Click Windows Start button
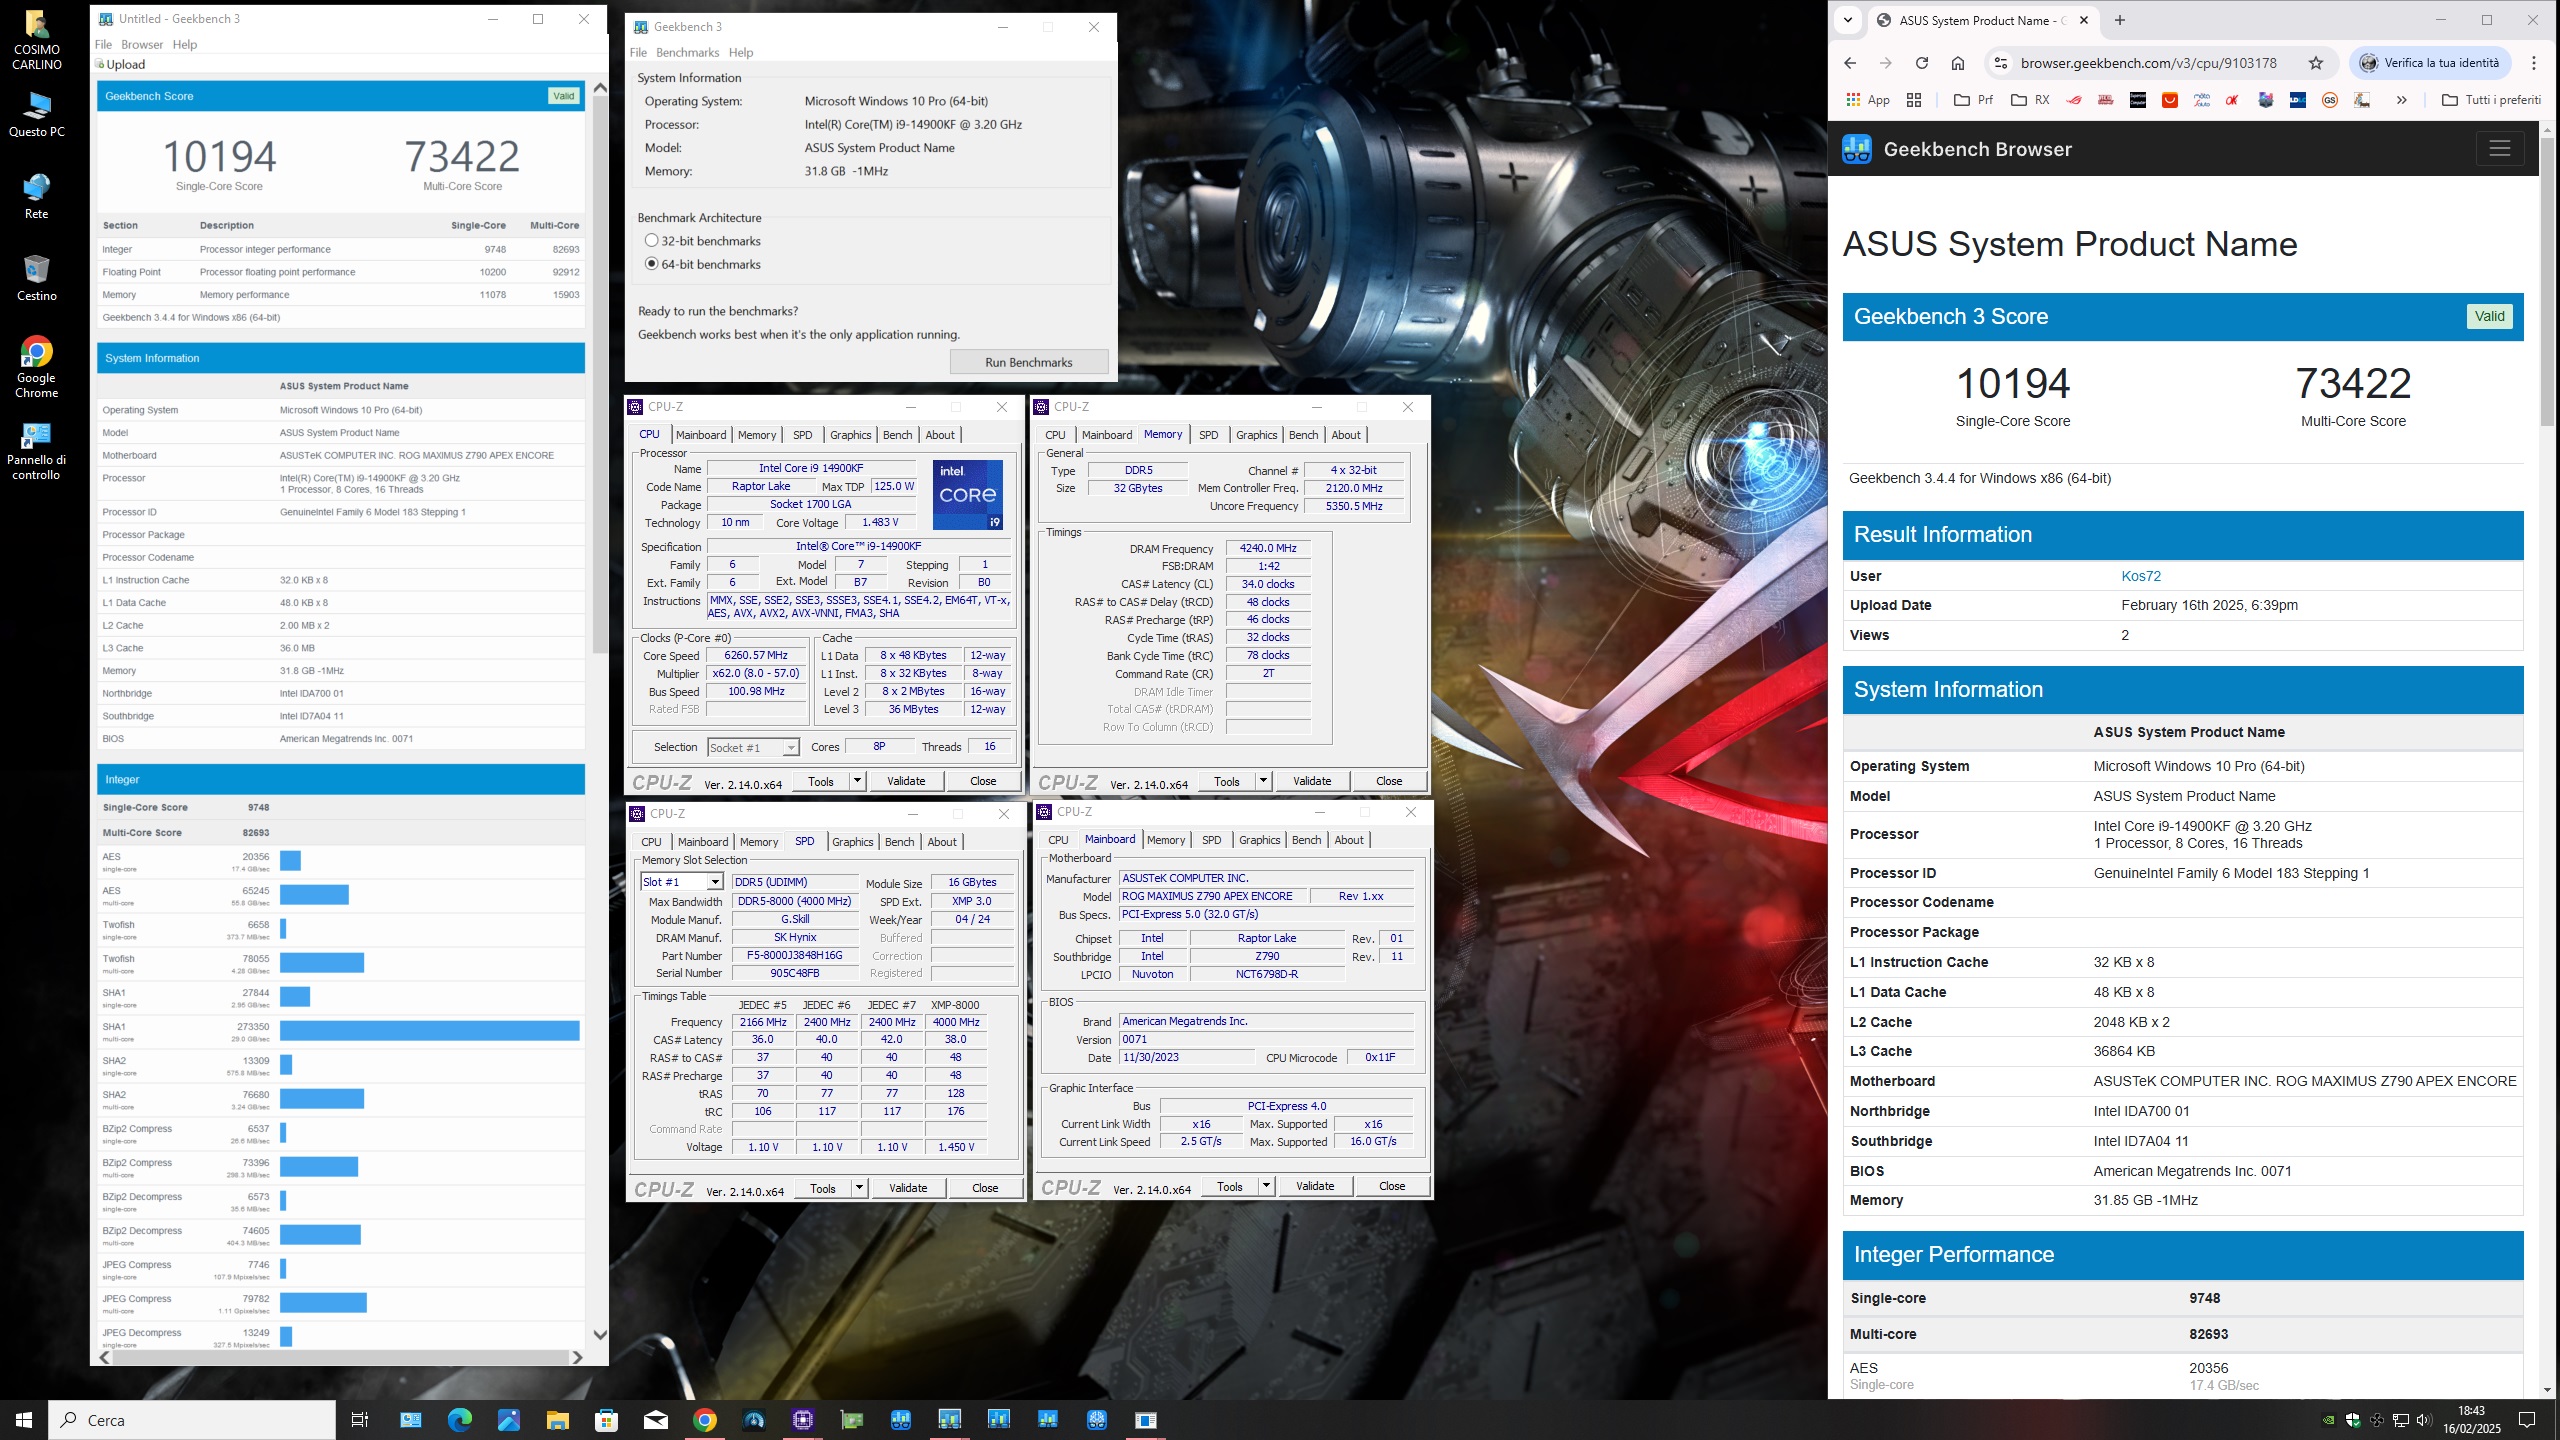This screenshot has height=1440, width=2560. pyautogui.click(x=24, y=1420)
